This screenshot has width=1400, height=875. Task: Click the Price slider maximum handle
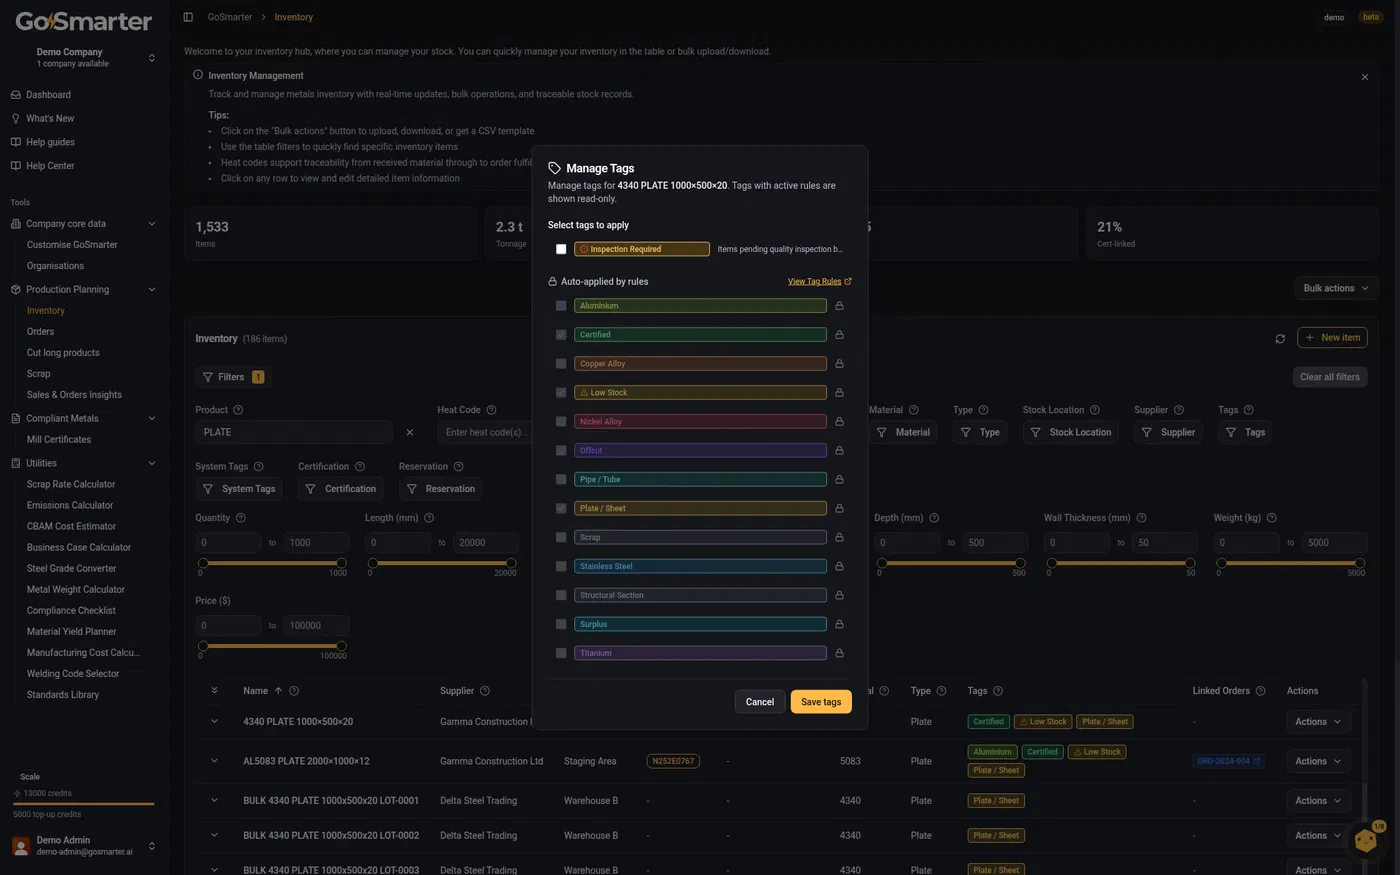click(342, 646)
